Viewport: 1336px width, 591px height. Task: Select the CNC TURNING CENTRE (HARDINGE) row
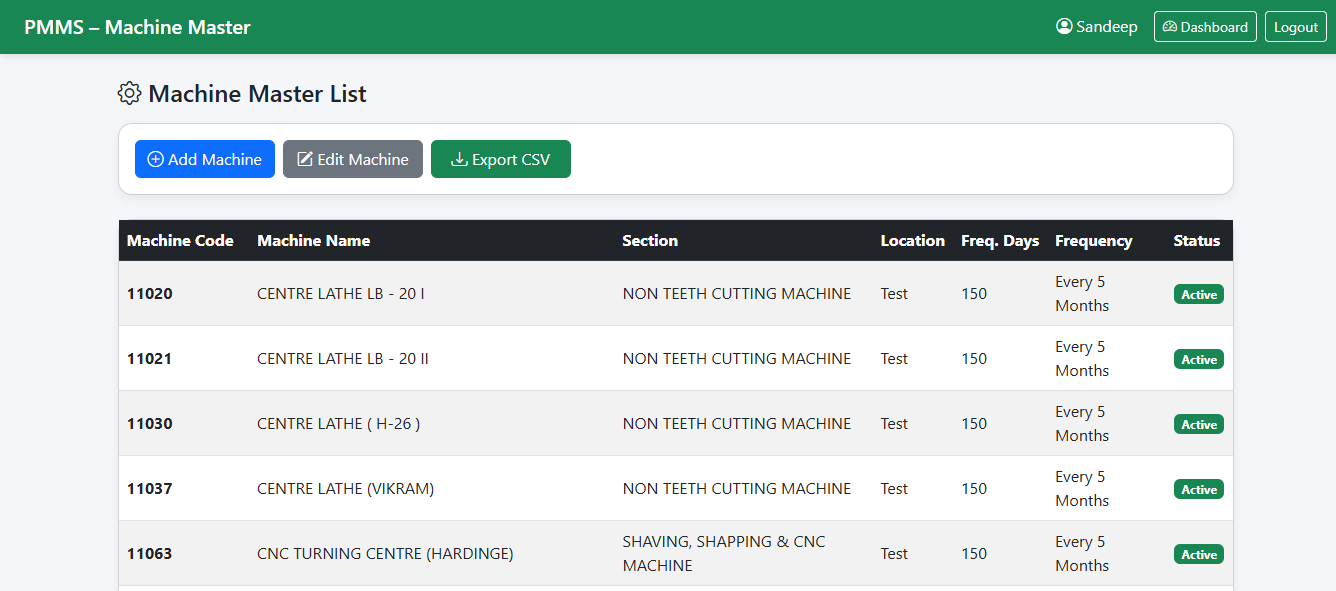coord(385,554)
